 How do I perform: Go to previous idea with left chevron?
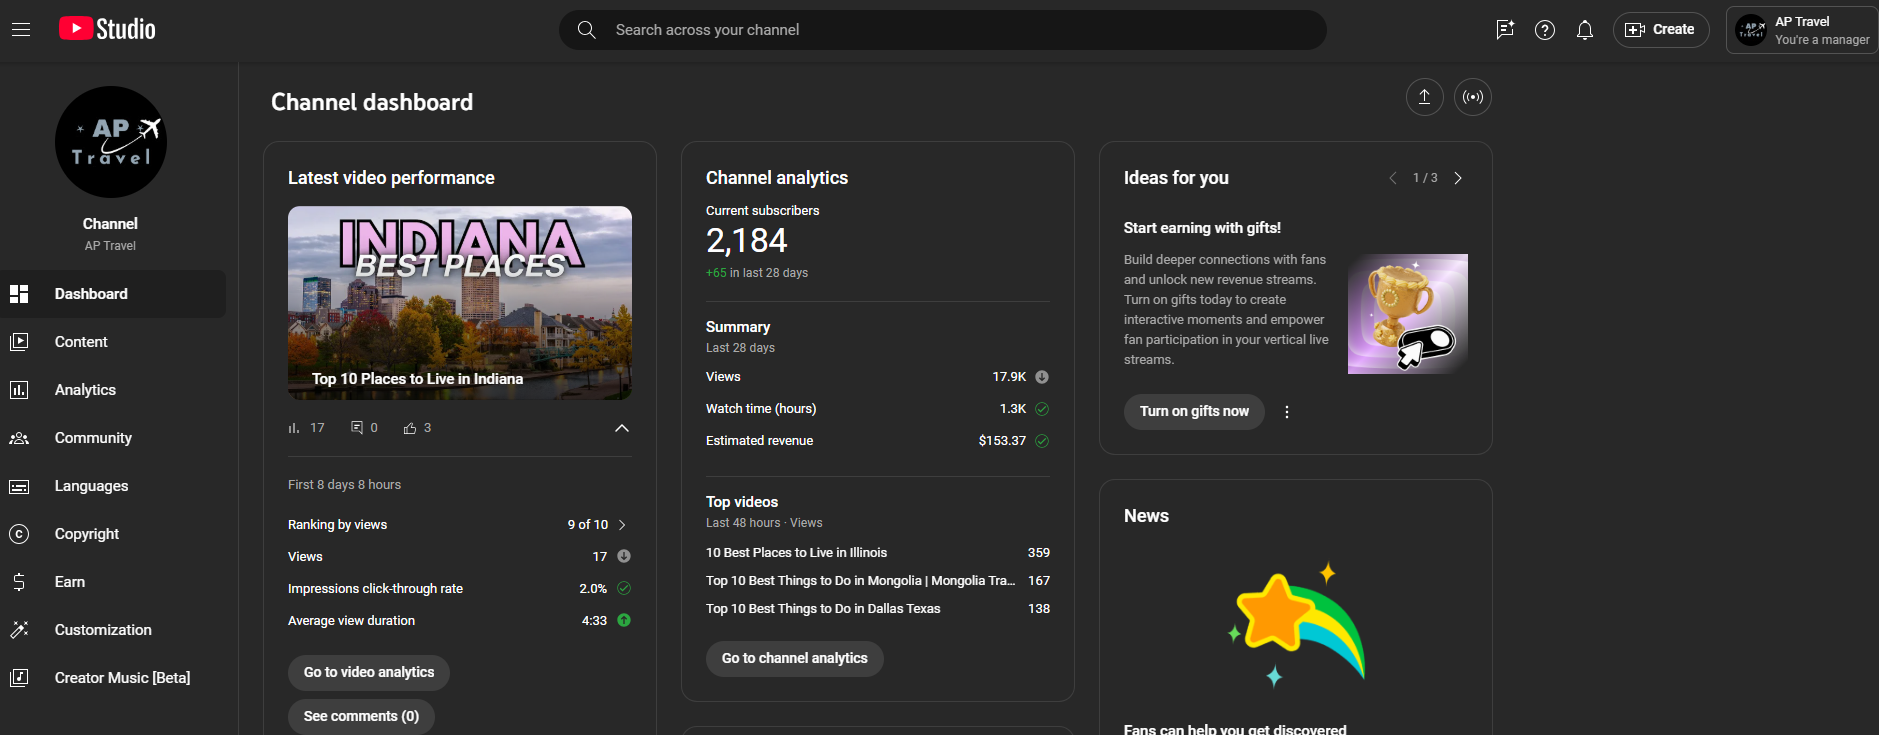click(x=1393, y=178)
